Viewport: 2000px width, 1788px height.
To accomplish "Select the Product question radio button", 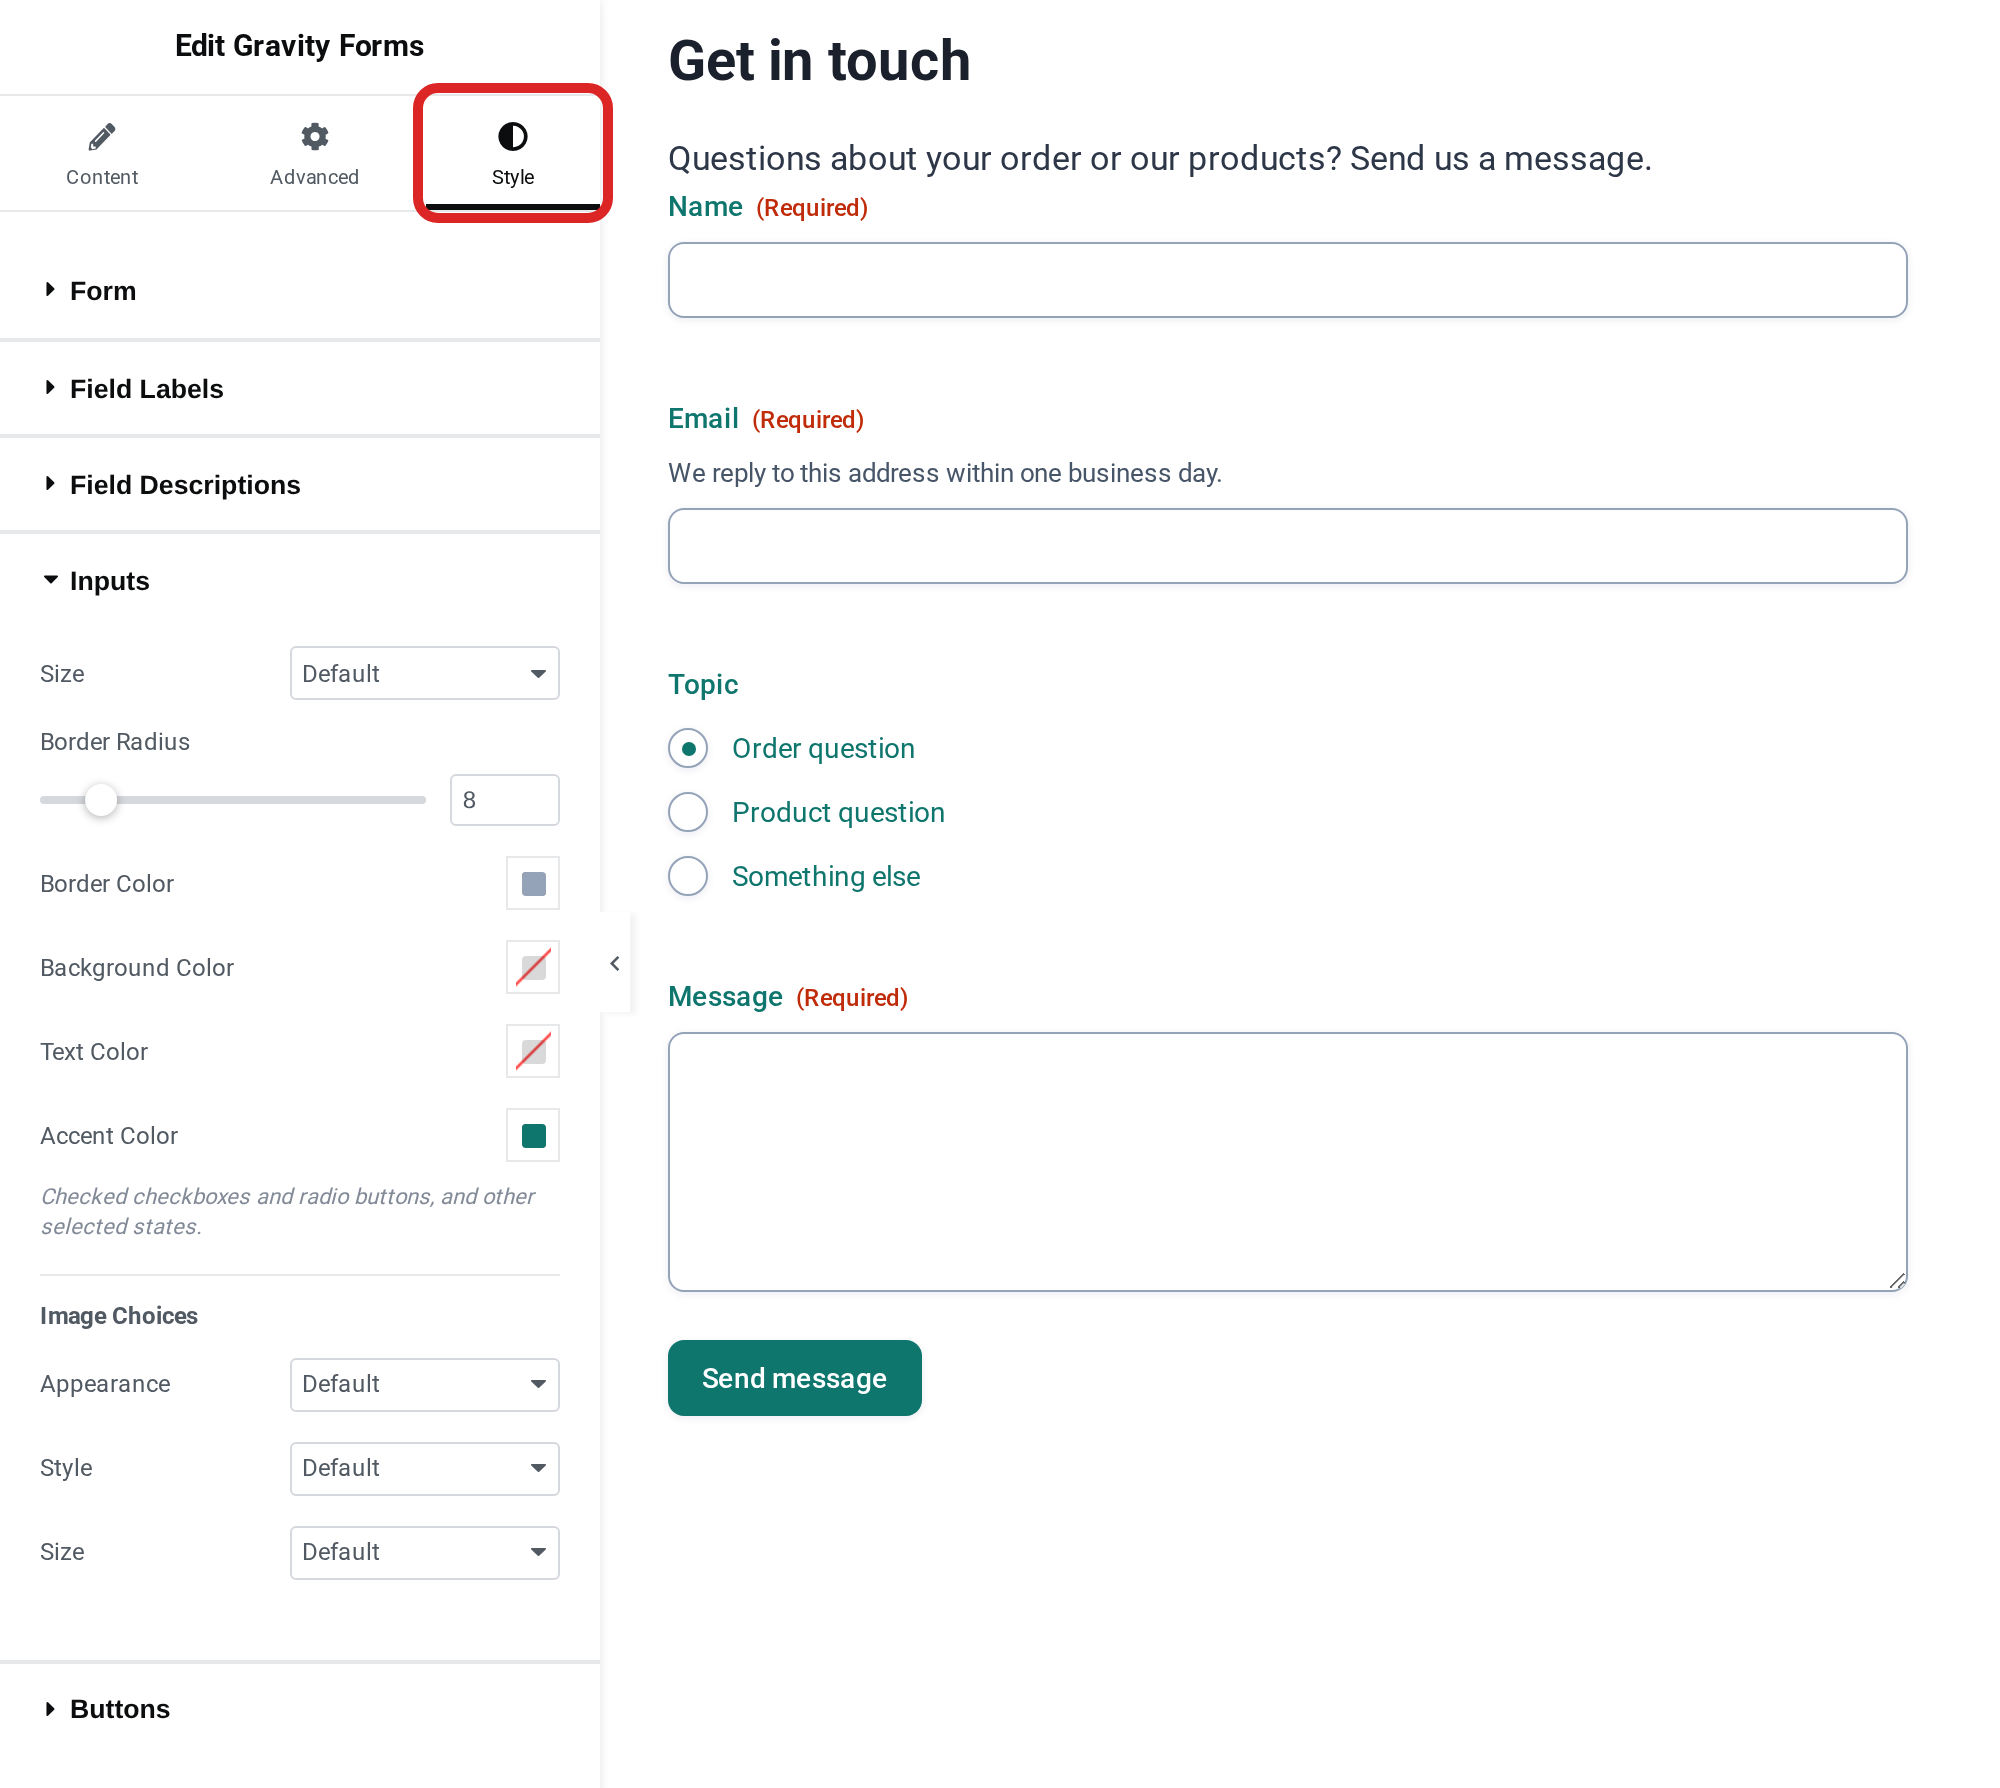I will point(688,812).
